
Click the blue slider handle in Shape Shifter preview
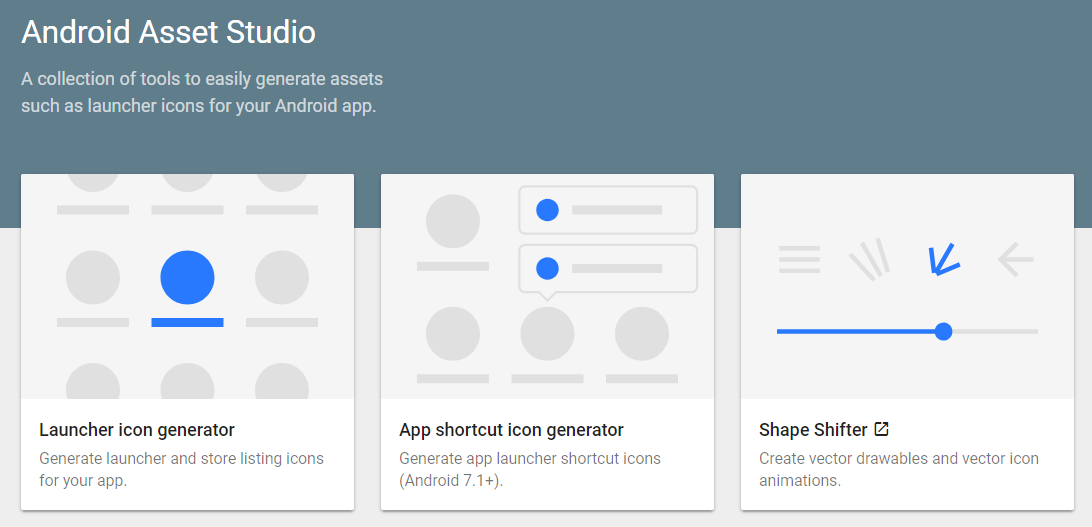click(944, 331)
